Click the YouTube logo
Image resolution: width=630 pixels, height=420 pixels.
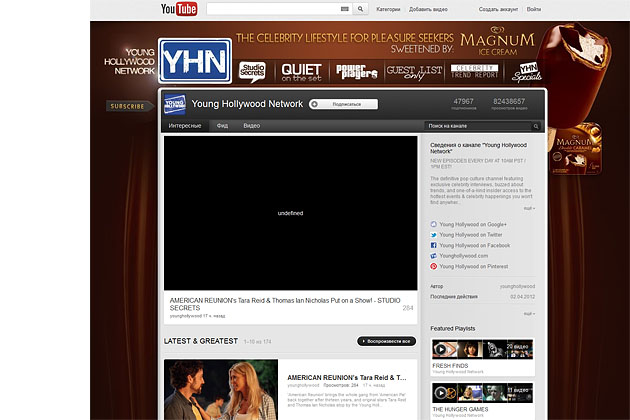coord(178,10)
